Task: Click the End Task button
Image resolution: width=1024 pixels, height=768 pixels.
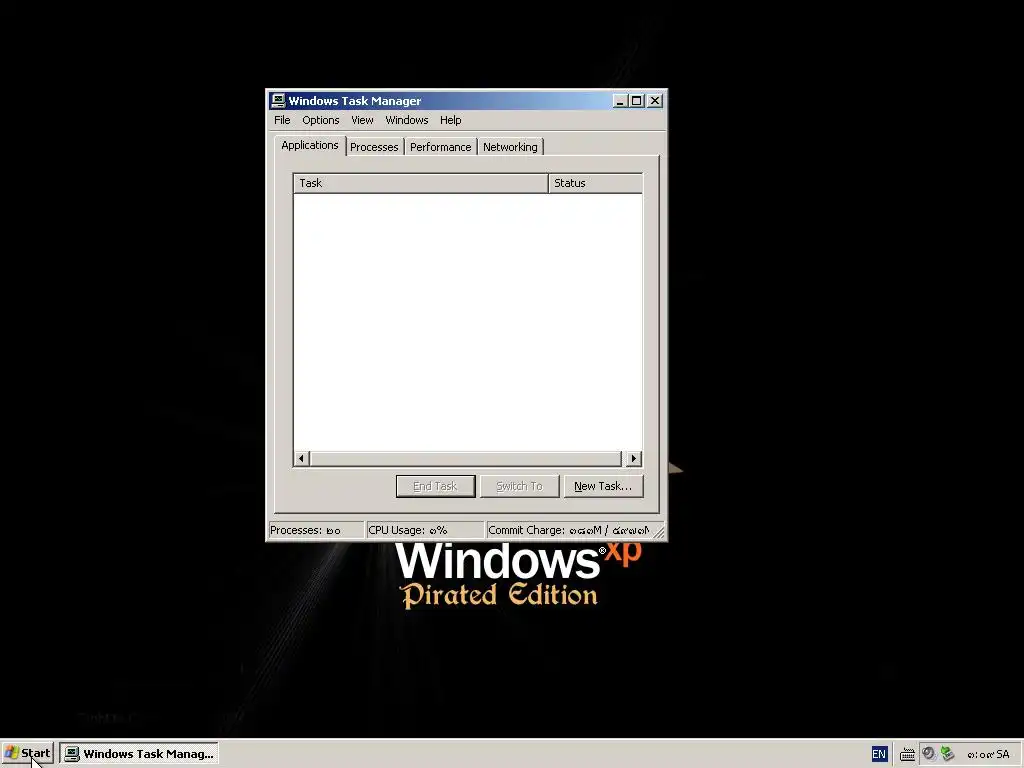Action: 436,487
